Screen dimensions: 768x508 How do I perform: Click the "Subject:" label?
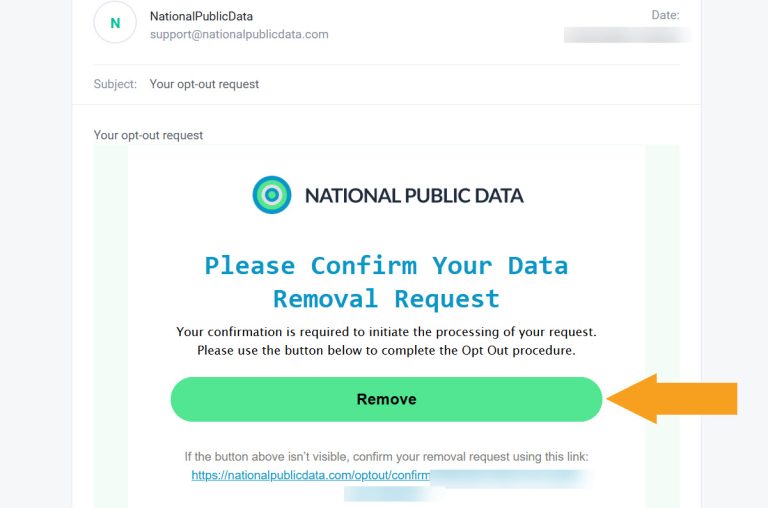pyautogui.click(x=115, y=84)
